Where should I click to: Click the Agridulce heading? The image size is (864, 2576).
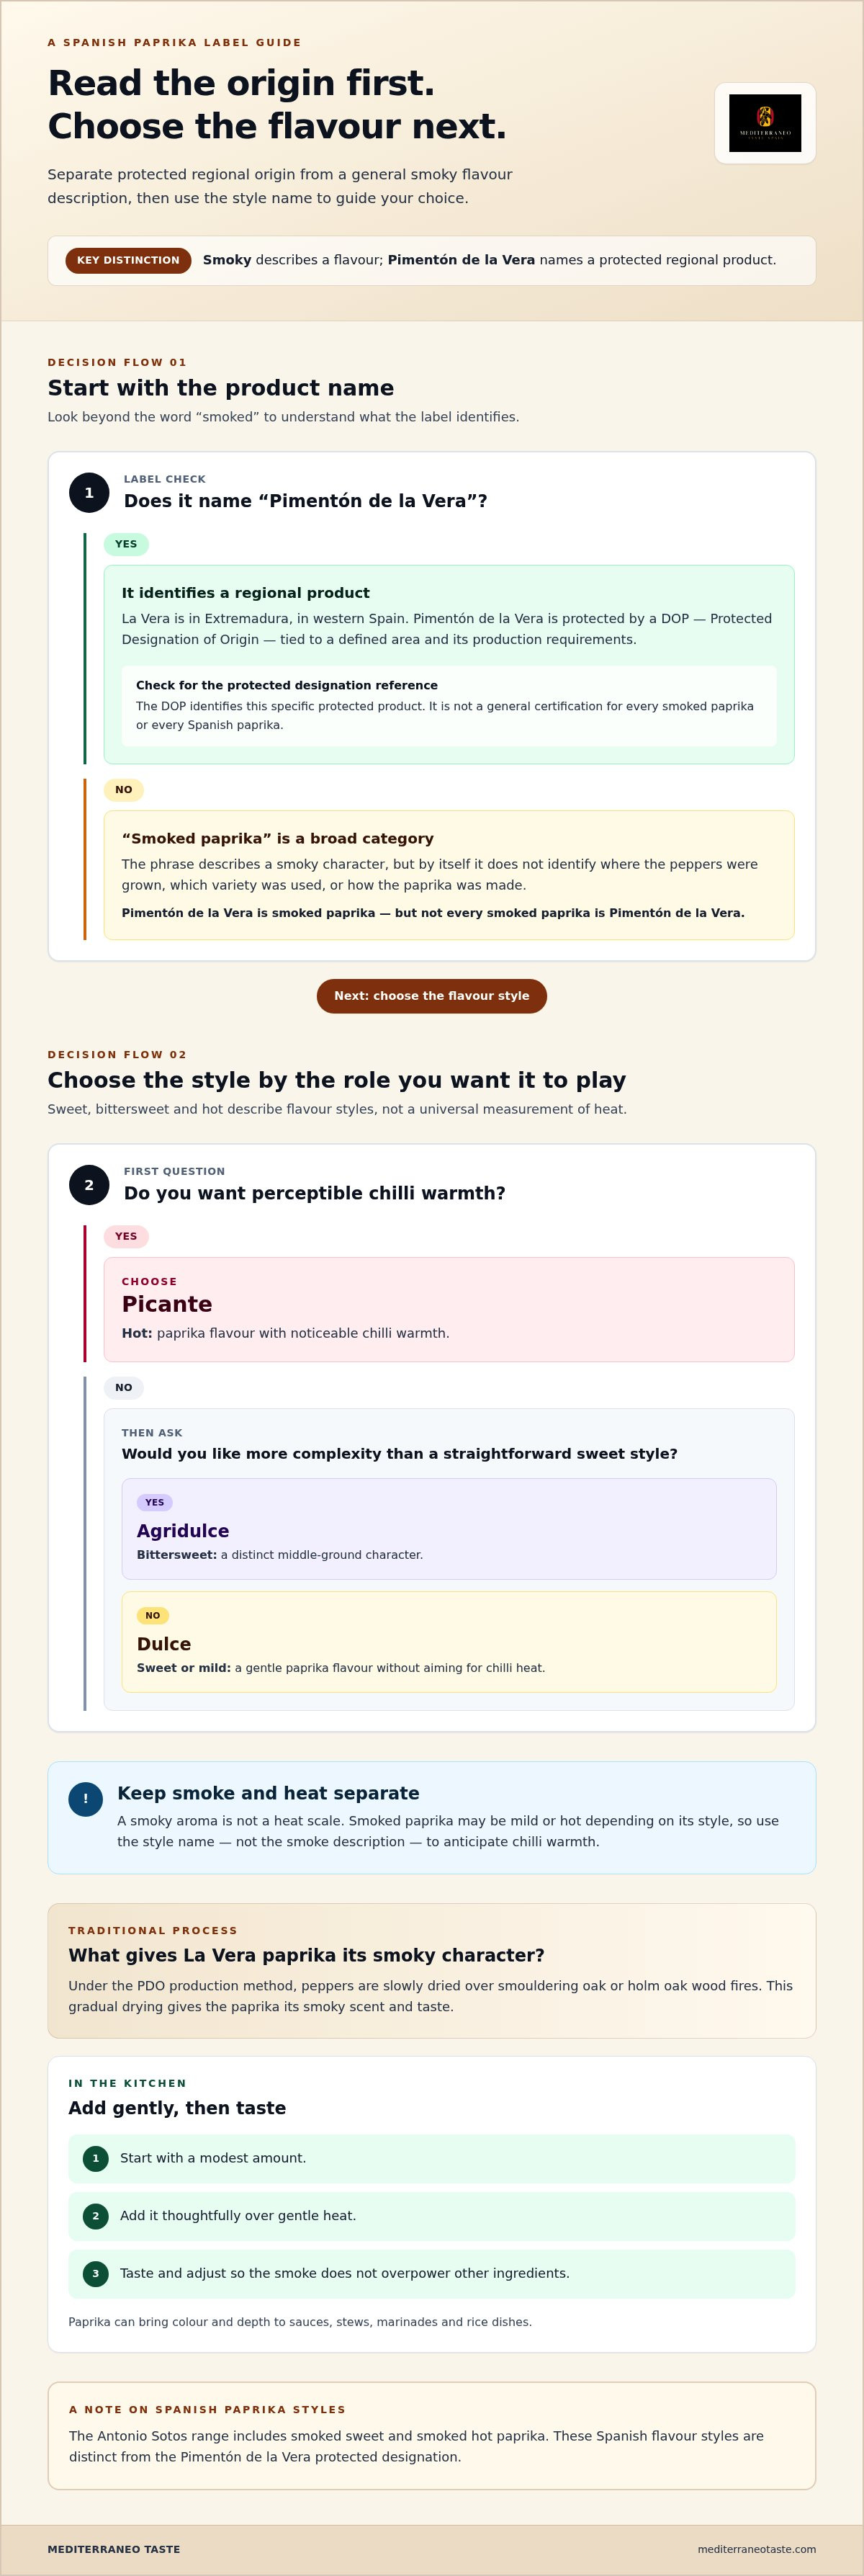183,1531
